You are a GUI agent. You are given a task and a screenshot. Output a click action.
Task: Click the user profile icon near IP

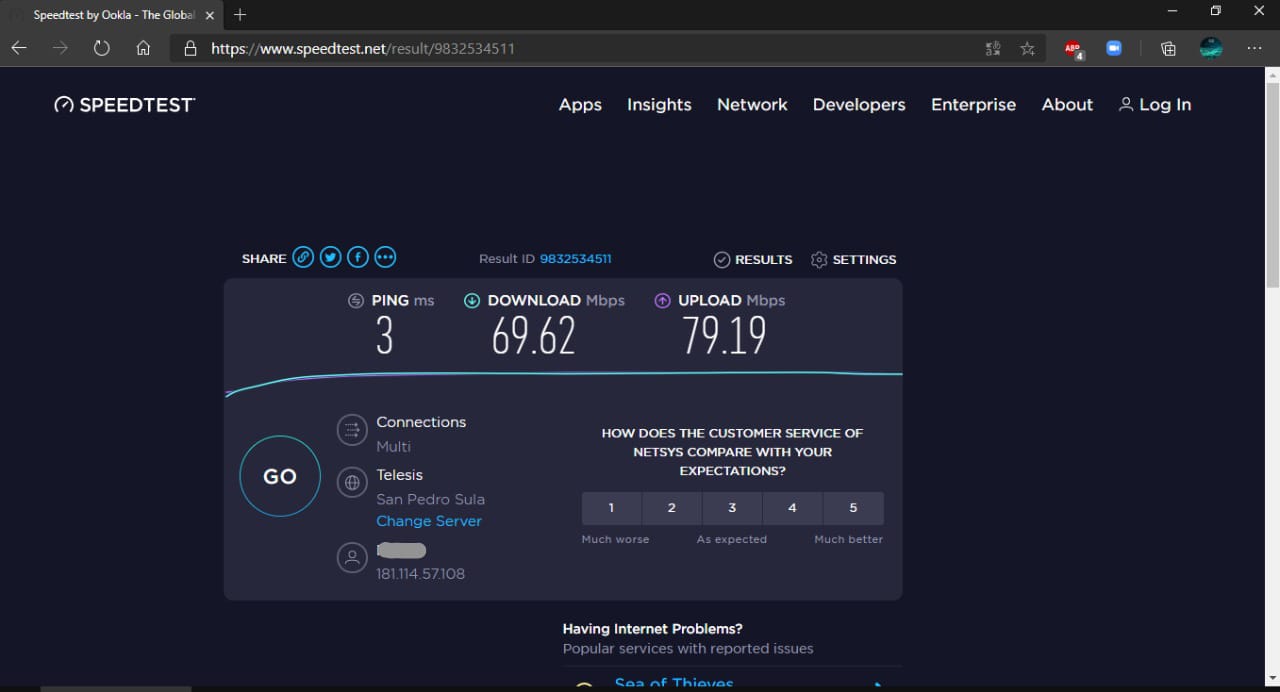(352, 558)
